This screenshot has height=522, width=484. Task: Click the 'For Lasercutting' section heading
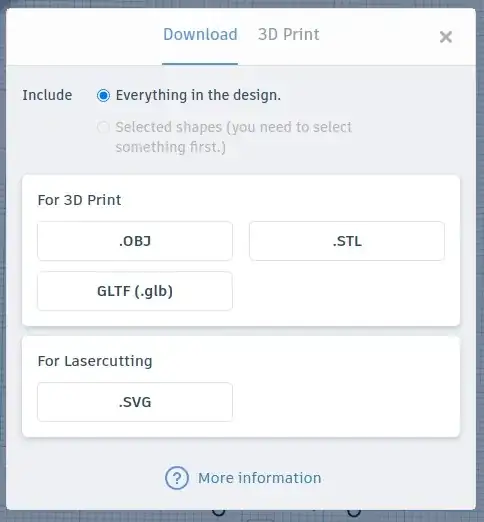point(95,361)
